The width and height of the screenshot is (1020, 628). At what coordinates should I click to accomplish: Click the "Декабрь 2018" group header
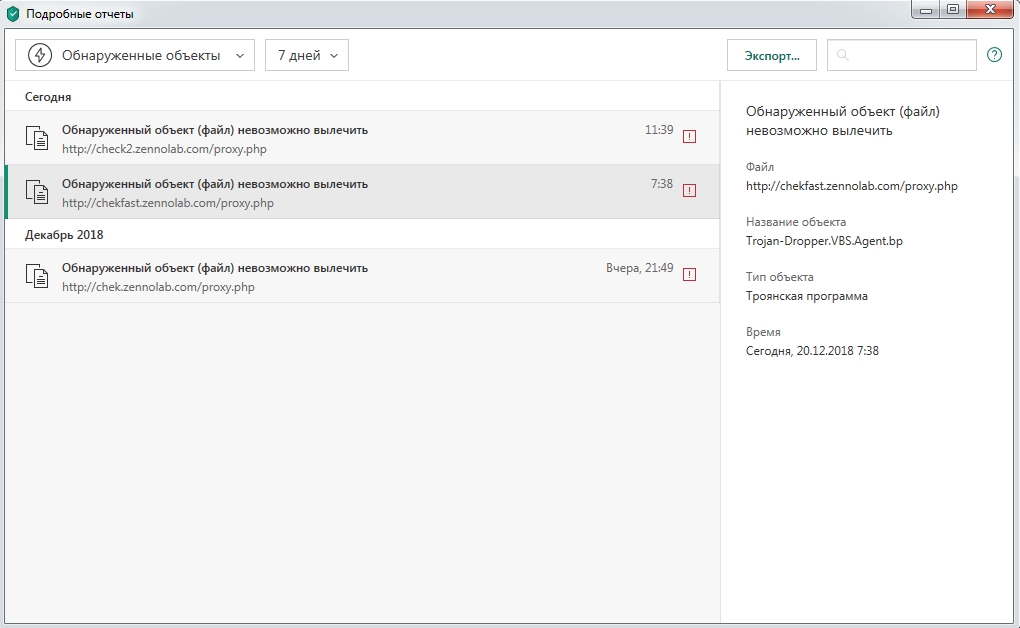(x=64, y=235)
